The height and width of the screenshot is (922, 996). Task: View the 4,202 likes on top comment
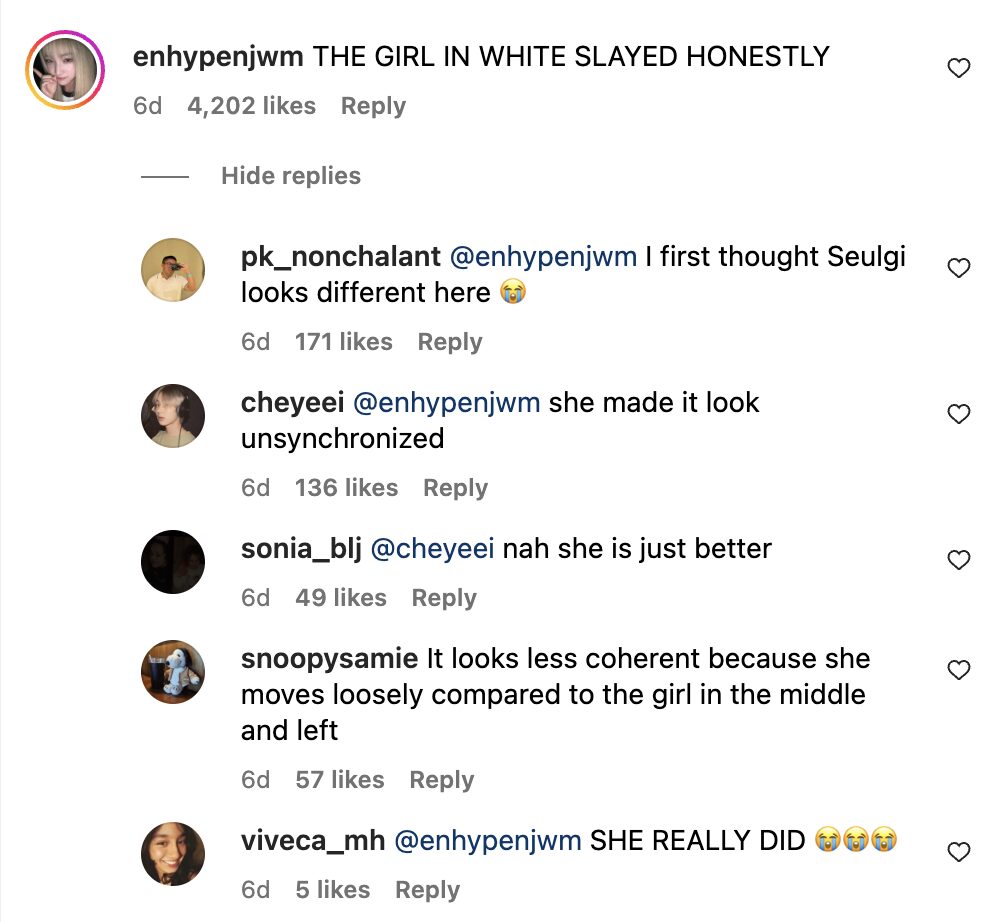click(251, 106)
